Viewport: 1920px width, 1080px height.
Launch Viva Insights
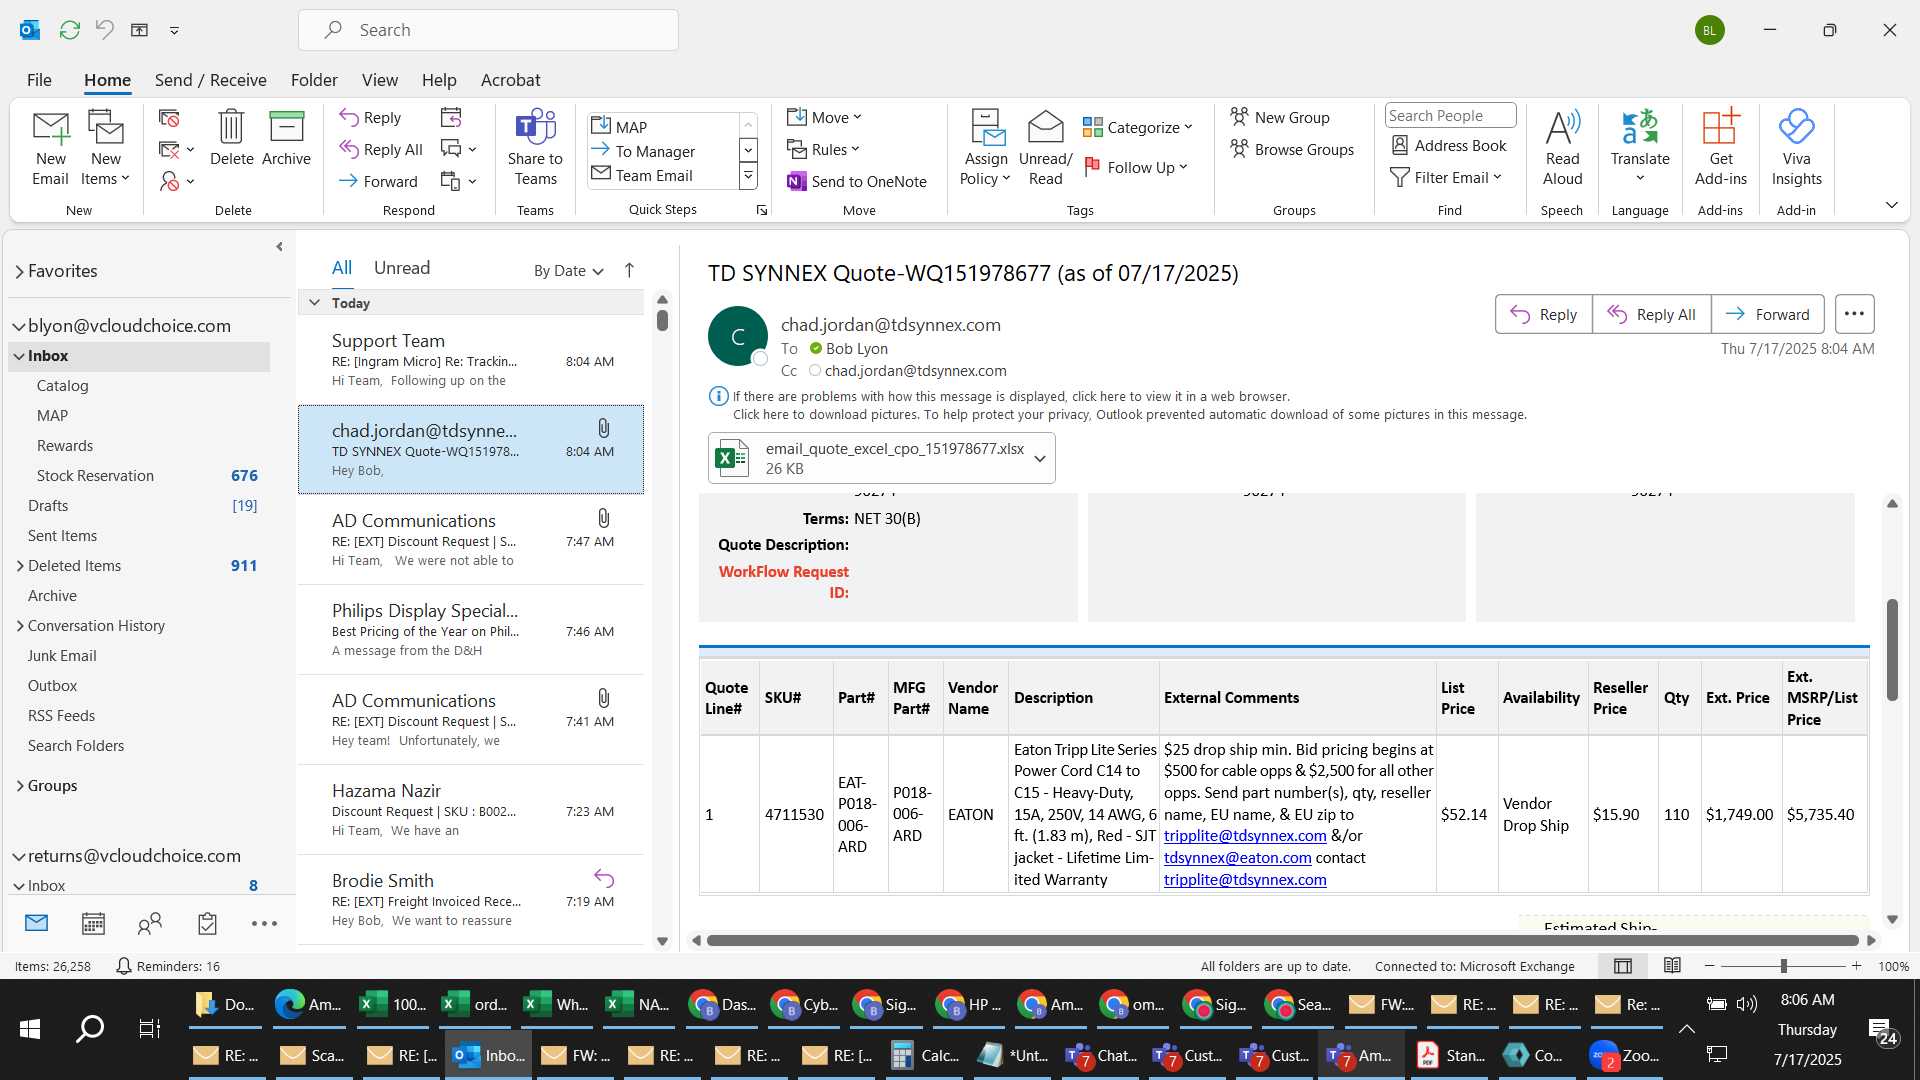(1796, 148)
